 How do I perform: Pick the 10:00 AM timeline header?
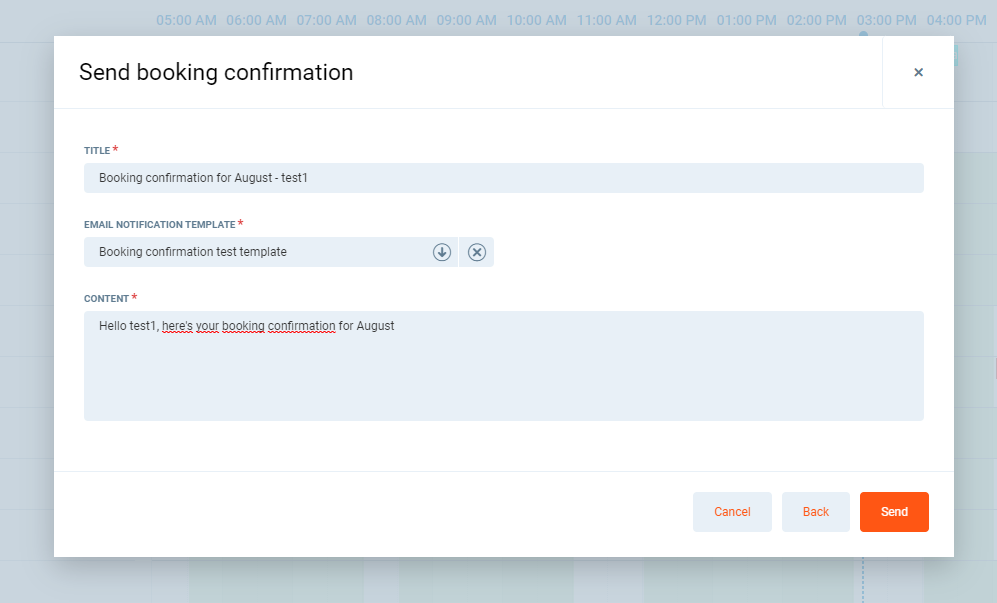click(537, 20)
